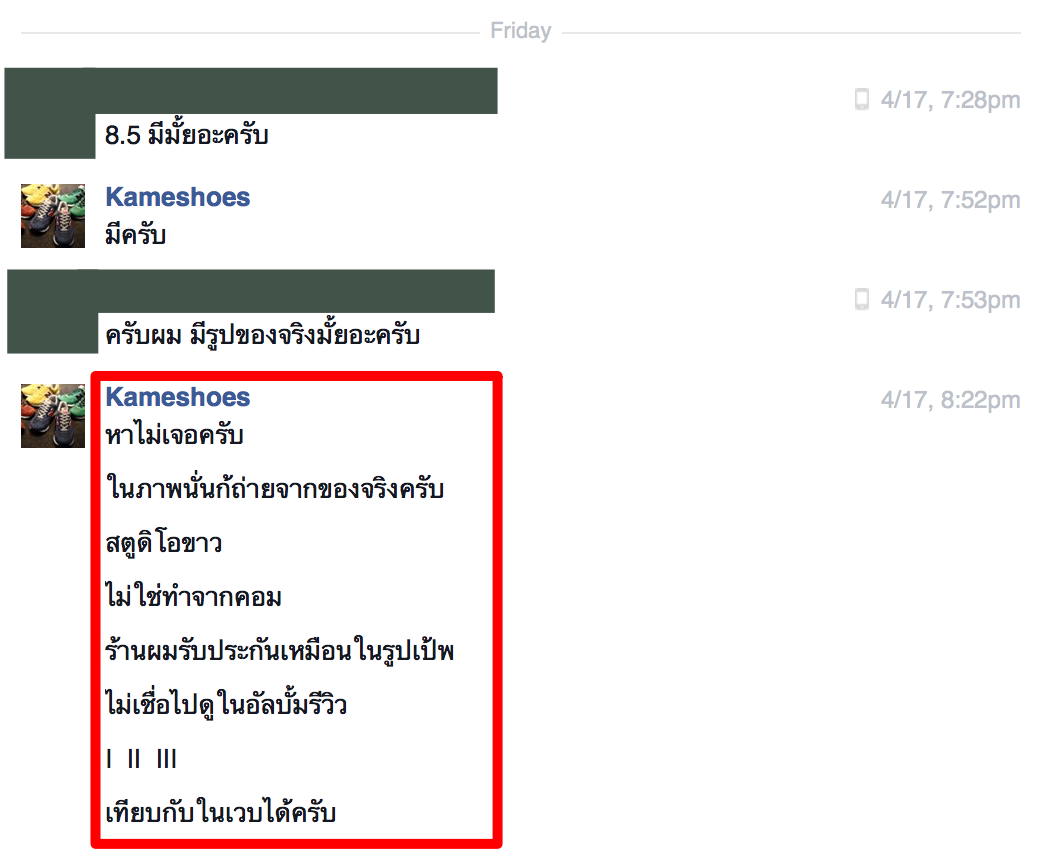Click the 4/17, 8:22pm timestamp

[950, 400]
